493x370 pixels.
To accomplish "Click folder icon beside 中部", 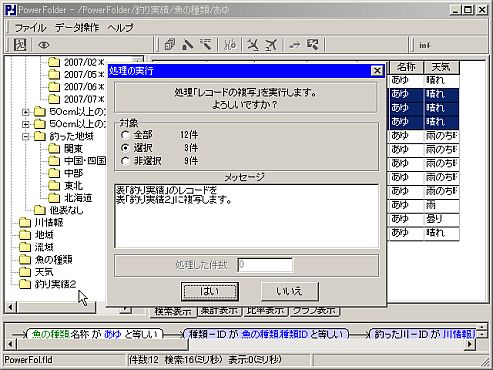I will (54, 173).
